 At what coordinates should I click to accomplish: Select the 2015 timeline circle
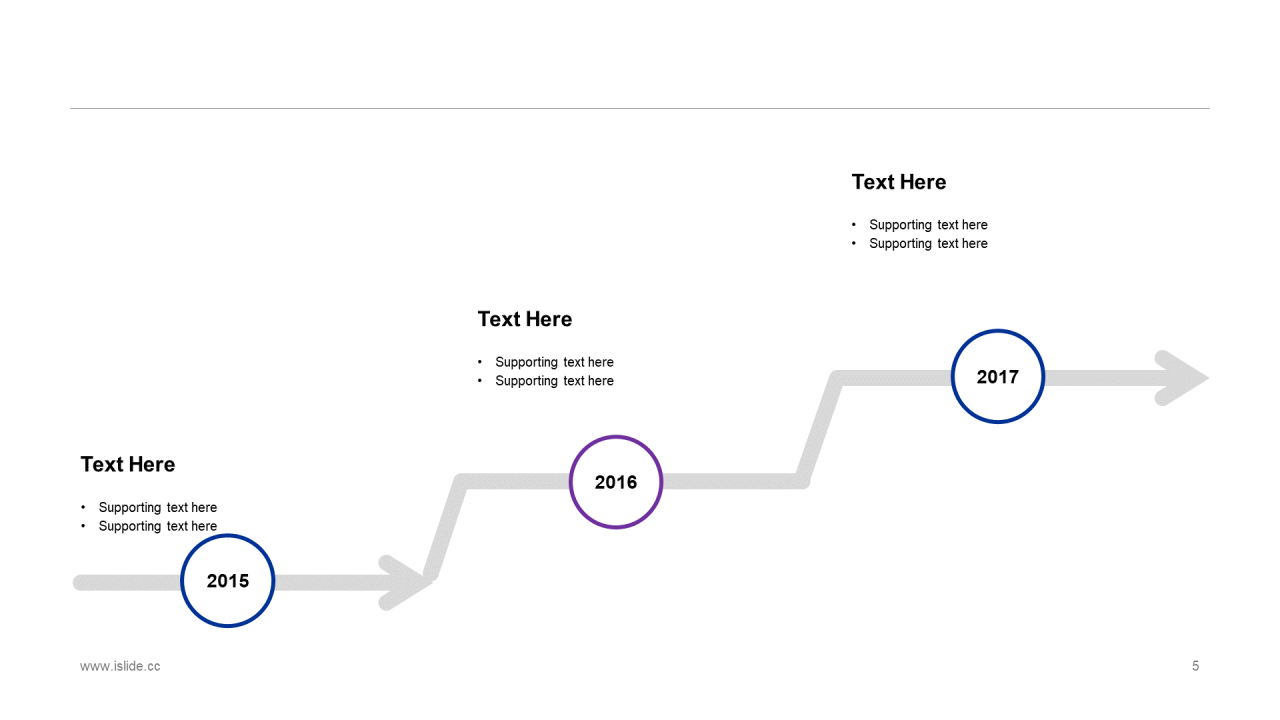[228, 581]
